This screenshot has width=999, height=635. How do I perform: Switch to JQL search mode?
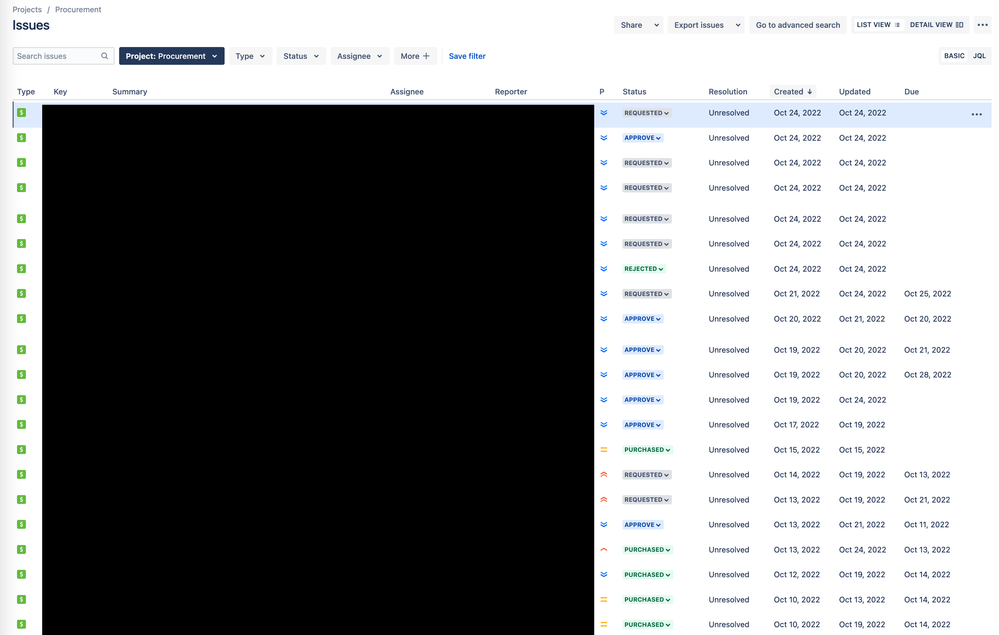(979, 56)
